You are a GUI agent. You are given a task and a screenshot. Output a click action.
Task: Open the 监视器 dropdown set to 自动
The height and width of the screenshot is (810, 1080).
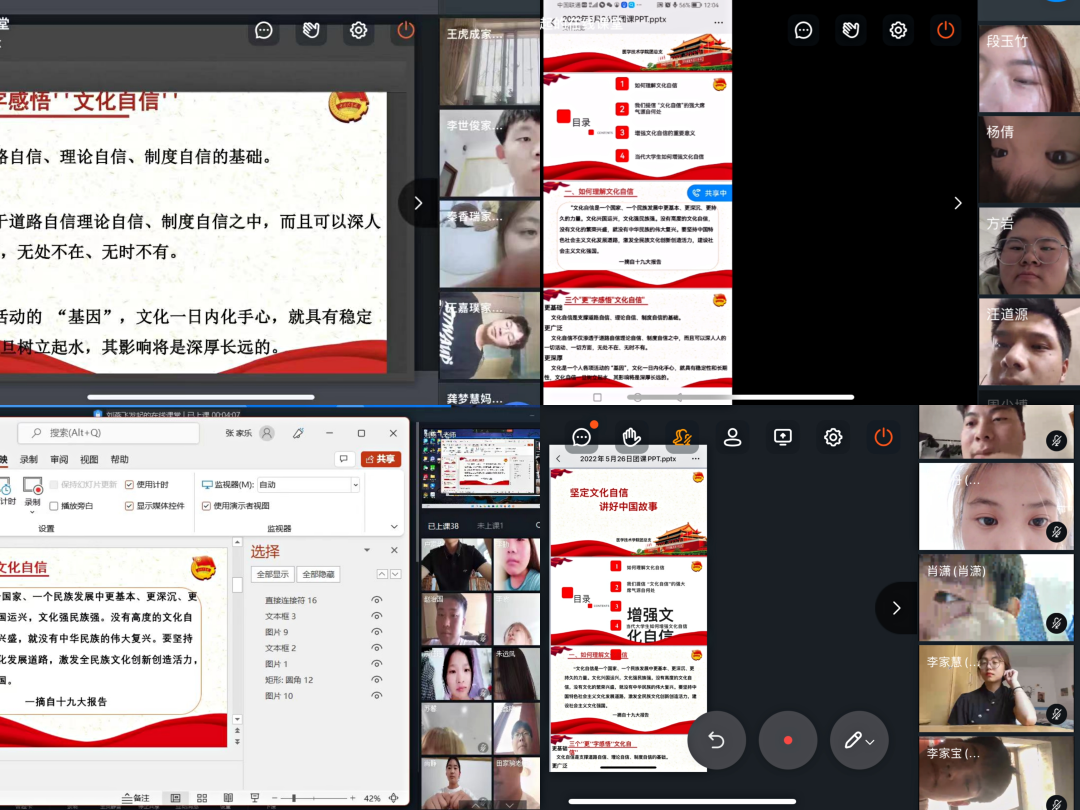pyautogui.click(x=354, y=485)
